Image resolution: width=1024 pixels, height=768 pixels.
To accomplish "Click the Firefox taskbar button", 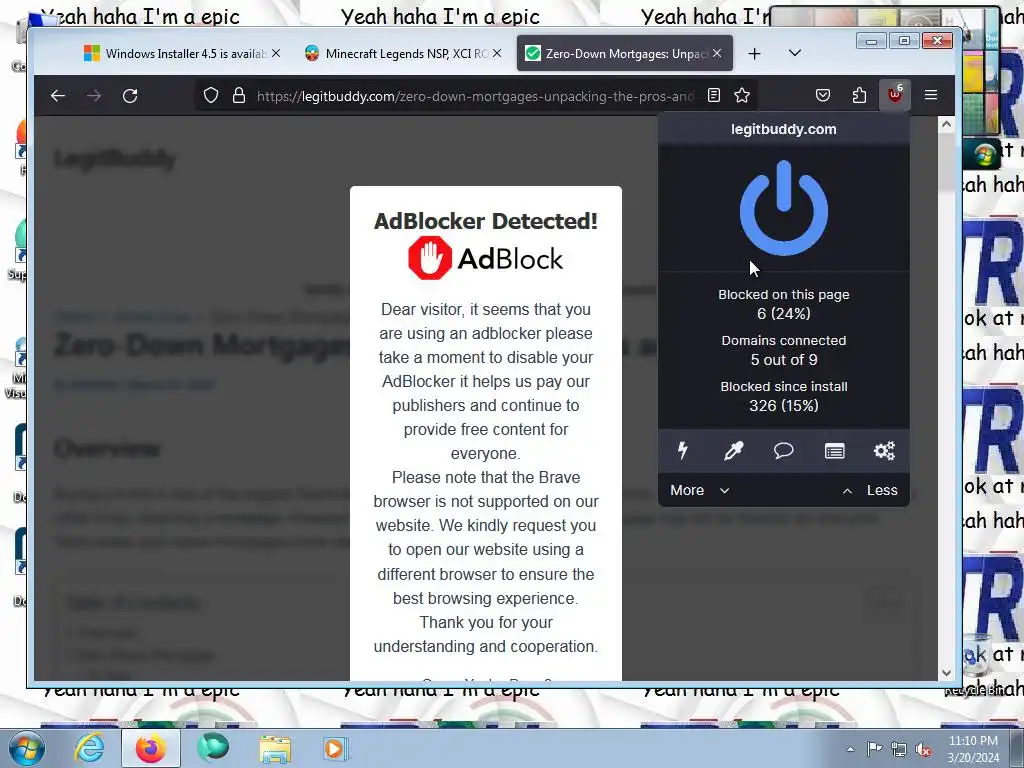I will [150, 748].
